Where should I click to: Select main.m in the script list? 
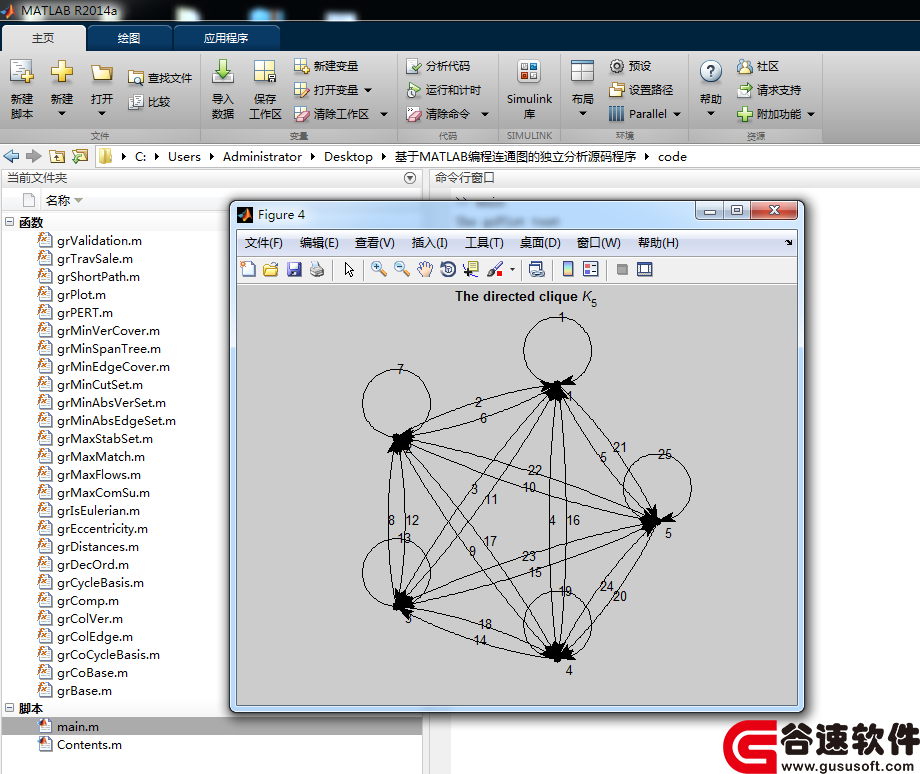point(78,726)
